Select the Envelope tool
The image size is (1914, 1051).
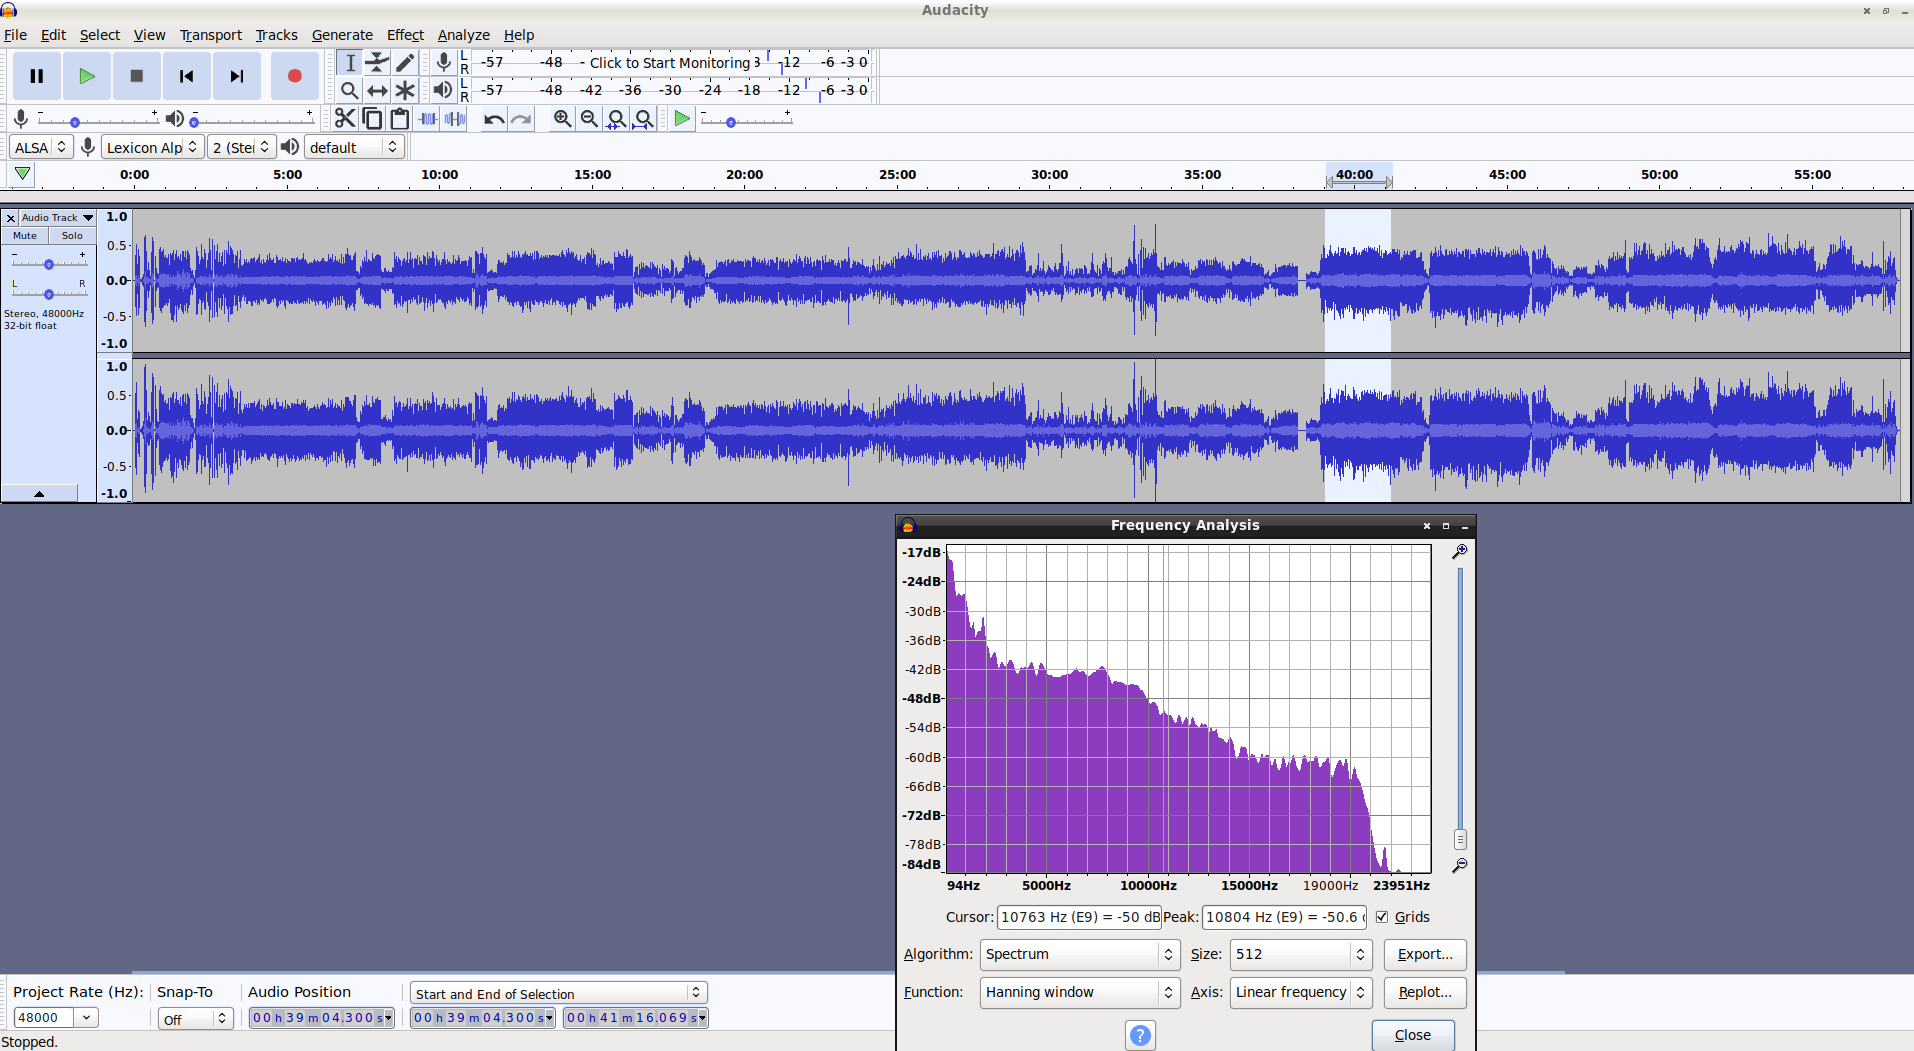pyautogui.click(x=377, y=63)
